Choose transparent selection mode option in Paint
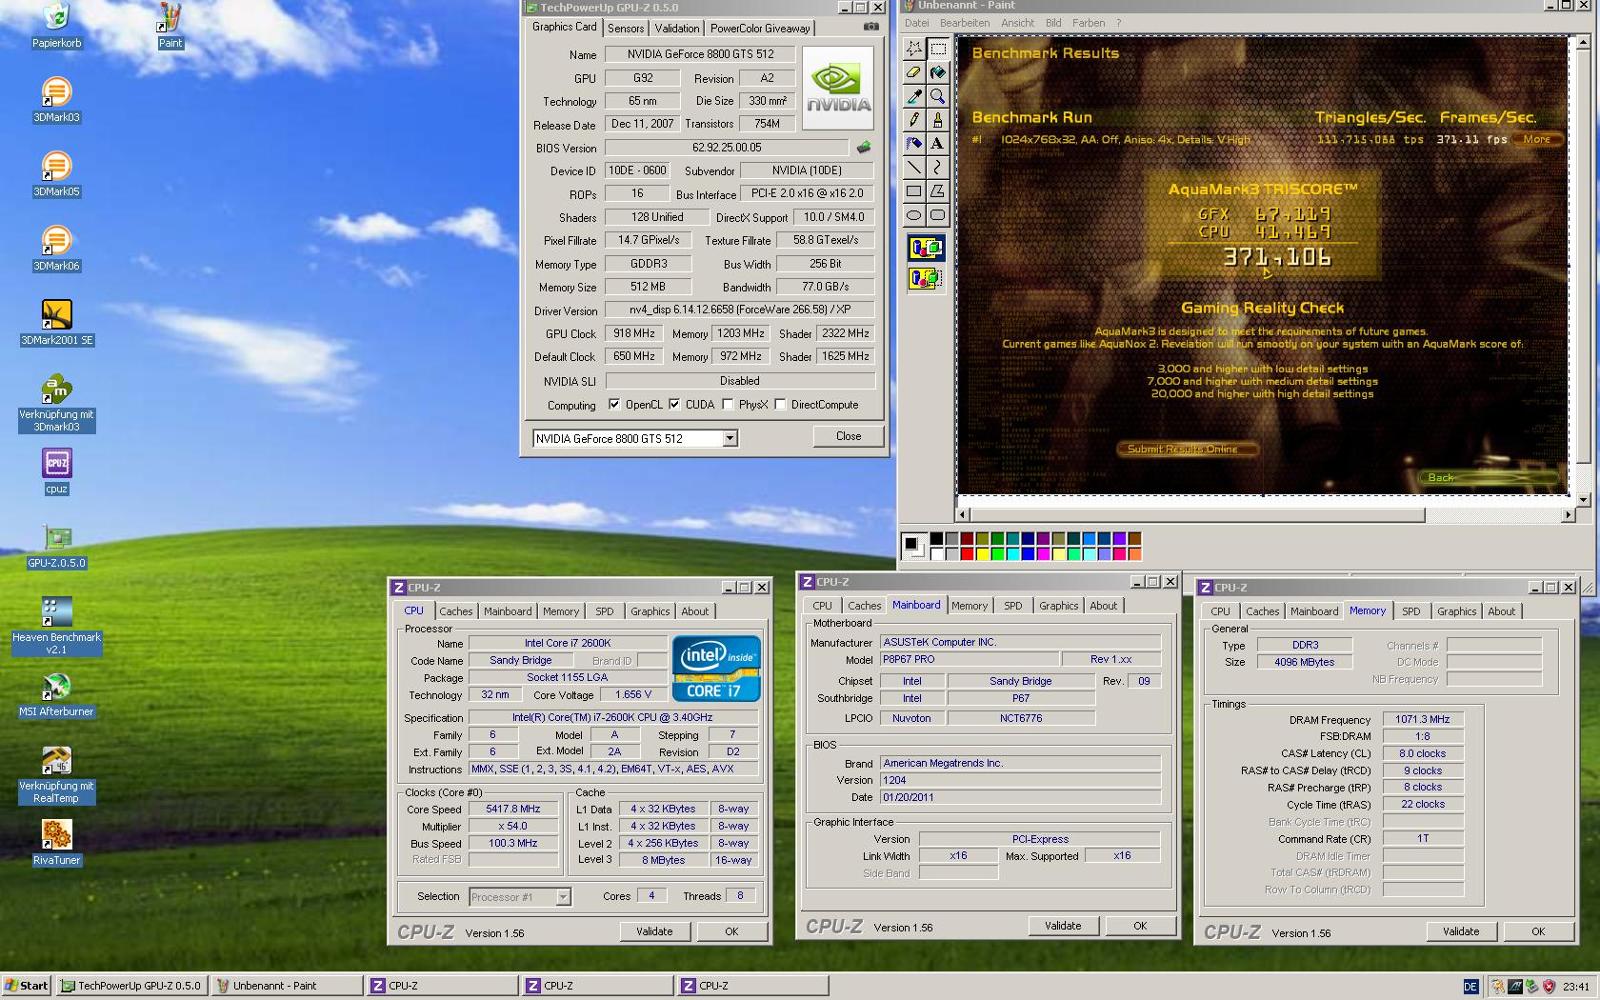Viewport: 1600px width, 1000px height. pyautogui.click(x=926, y=279)
